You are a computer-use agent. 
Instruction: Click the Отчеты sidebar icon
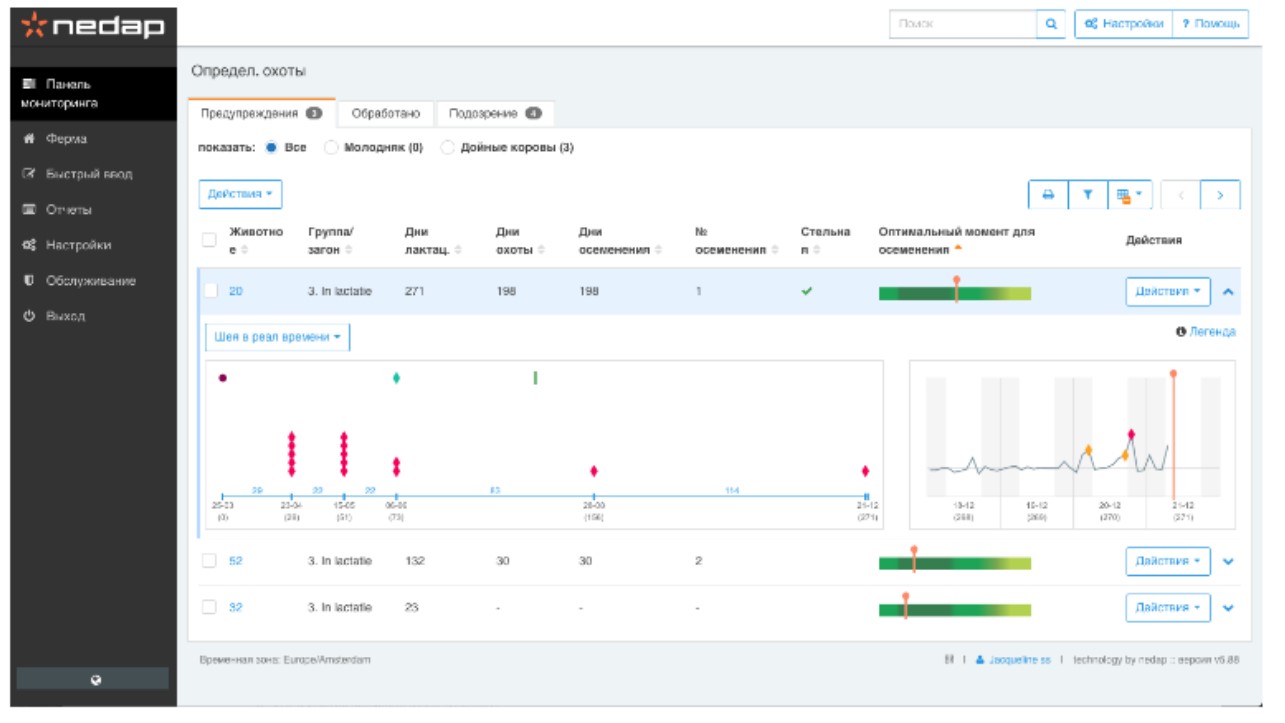coord(29,210)
